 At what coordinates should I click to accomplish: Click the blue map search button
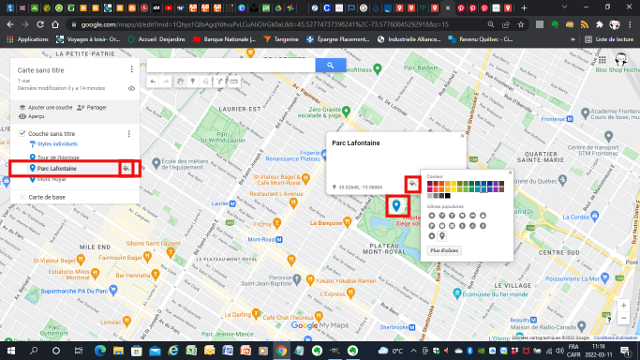[331, 65]
